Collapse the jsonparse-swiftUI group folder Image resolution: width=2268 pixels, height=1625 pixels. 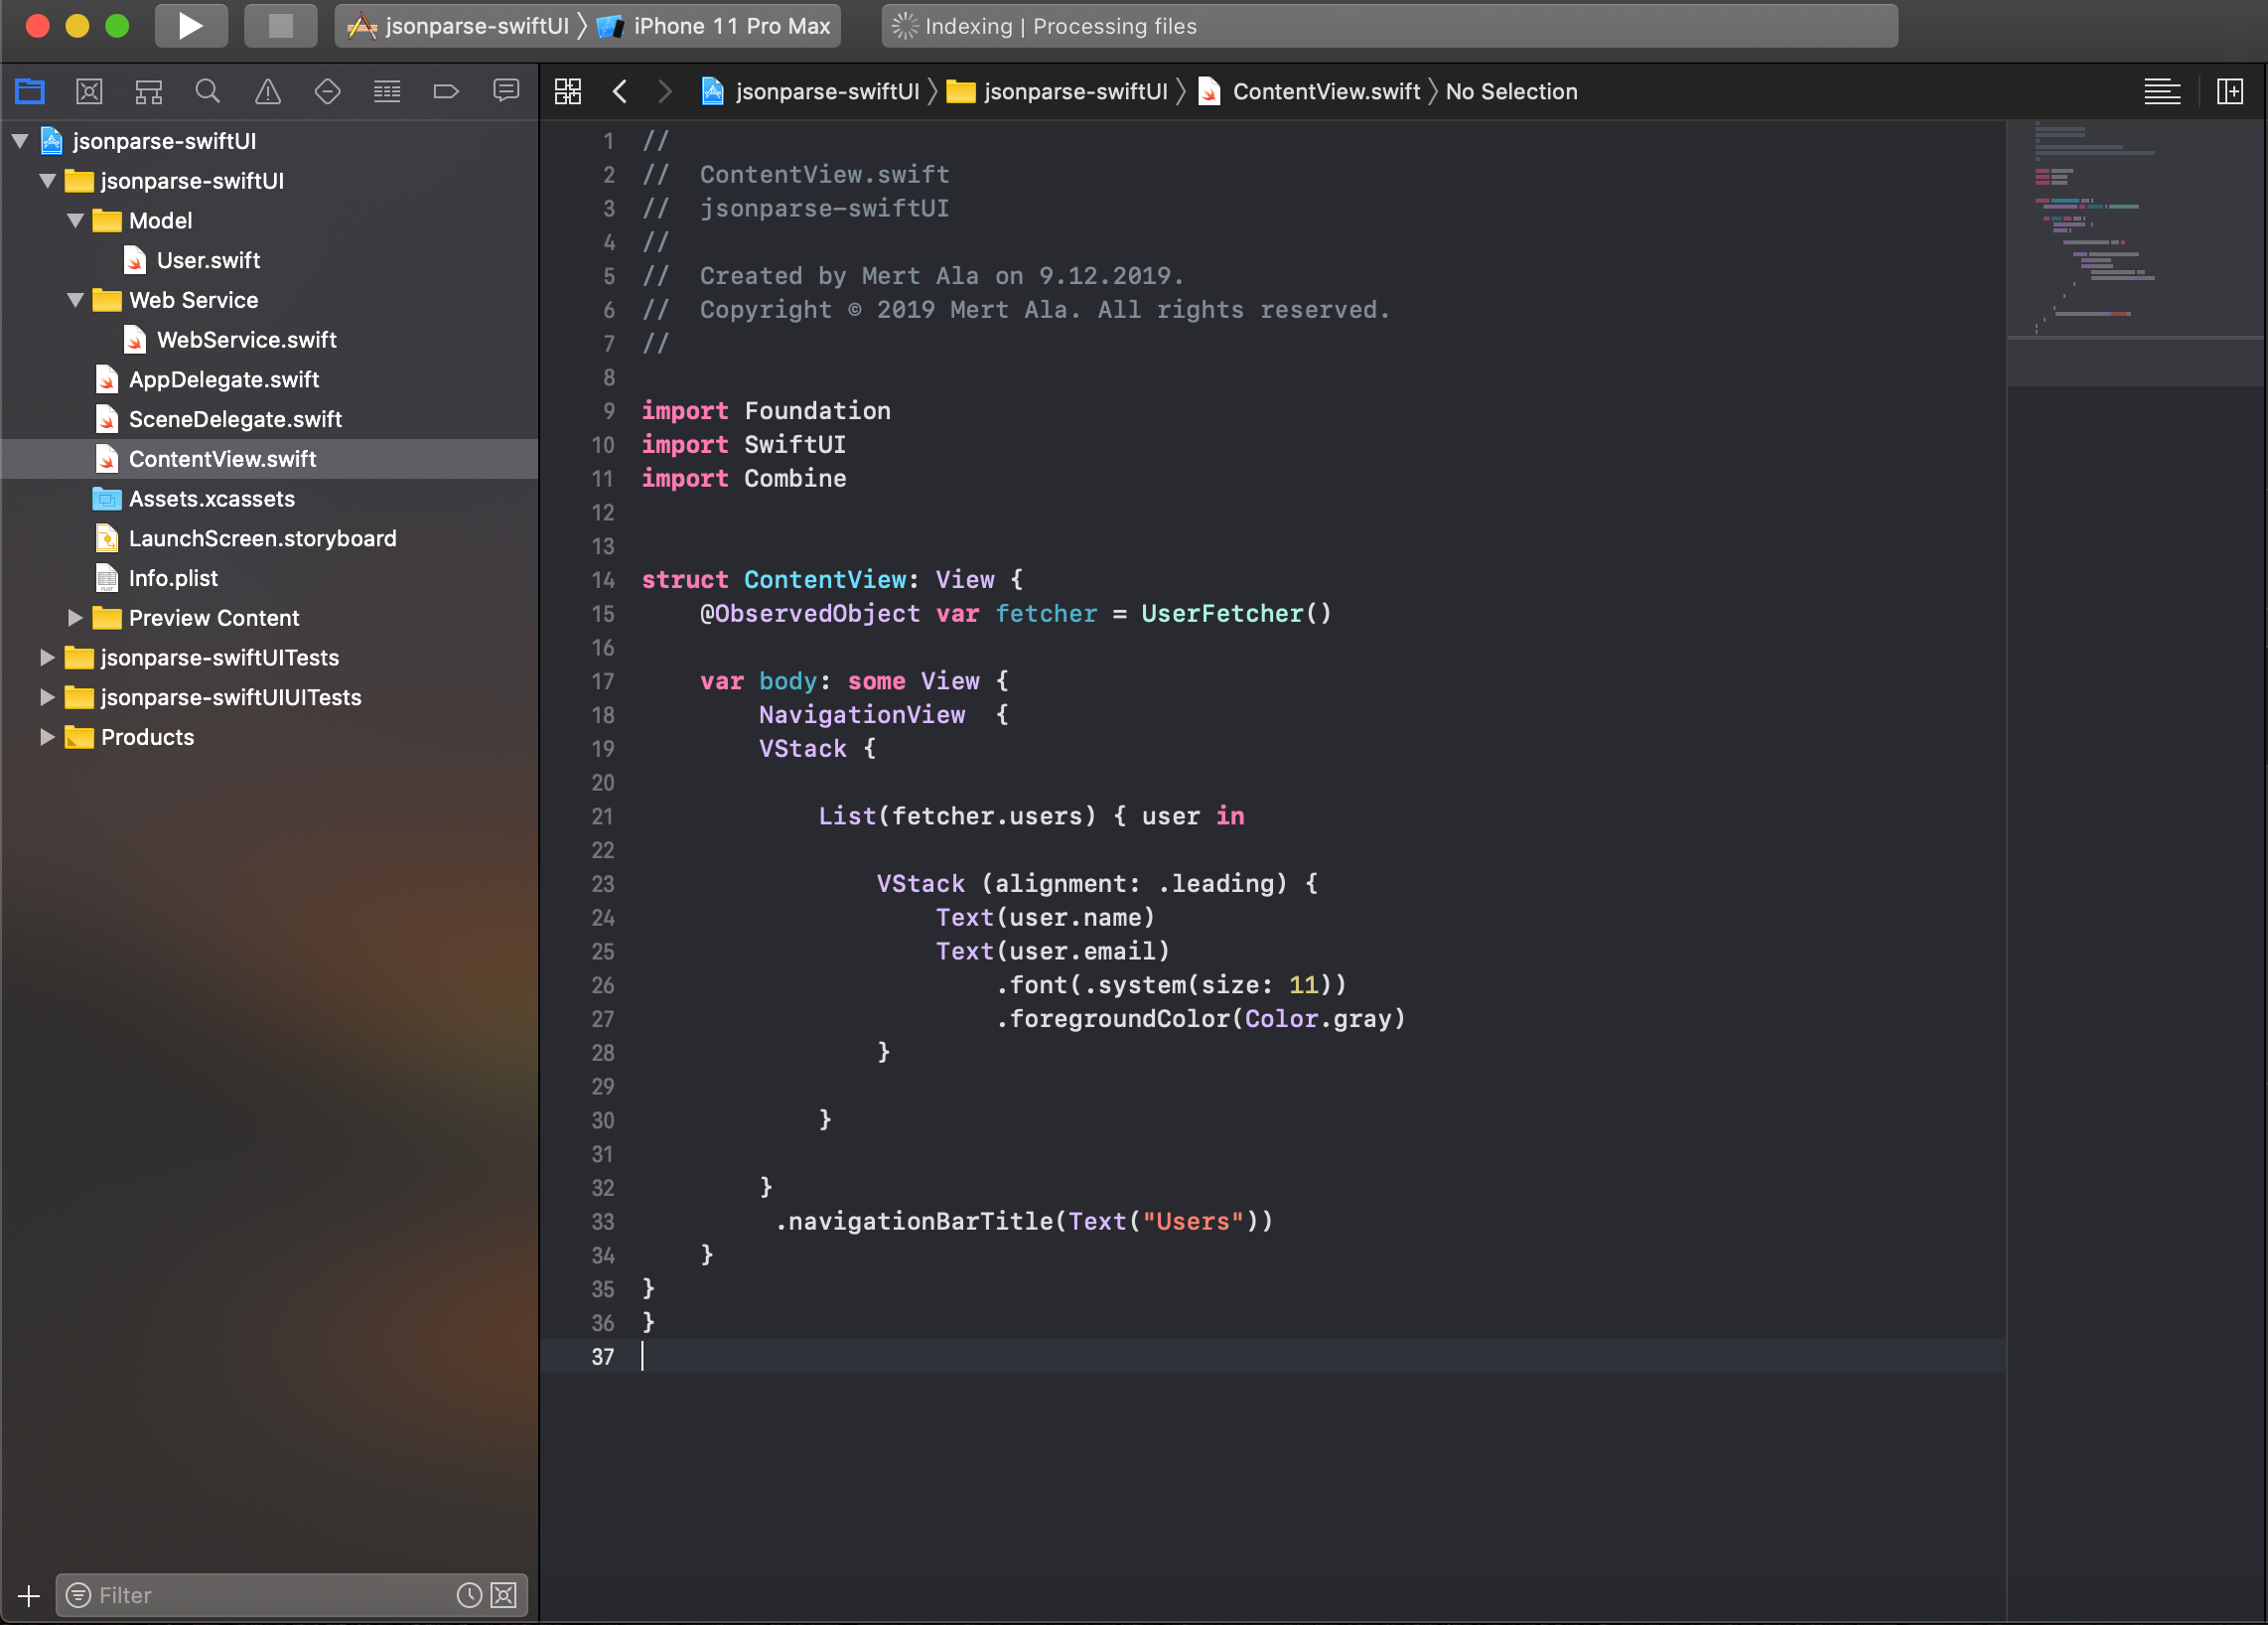click(48, 181)
